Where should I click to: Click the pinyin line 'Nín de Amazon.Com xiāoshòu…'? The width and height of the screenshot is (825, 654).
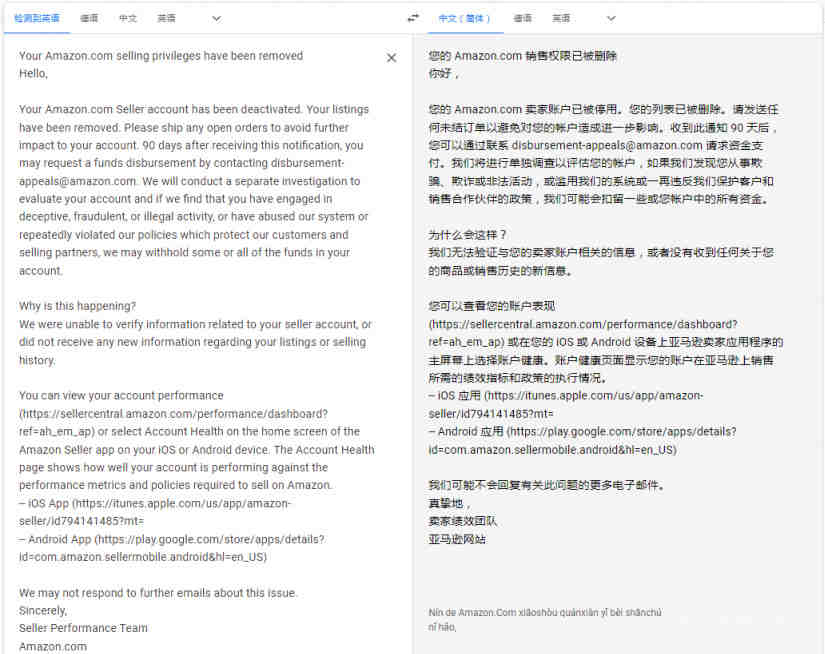(545, 612)
